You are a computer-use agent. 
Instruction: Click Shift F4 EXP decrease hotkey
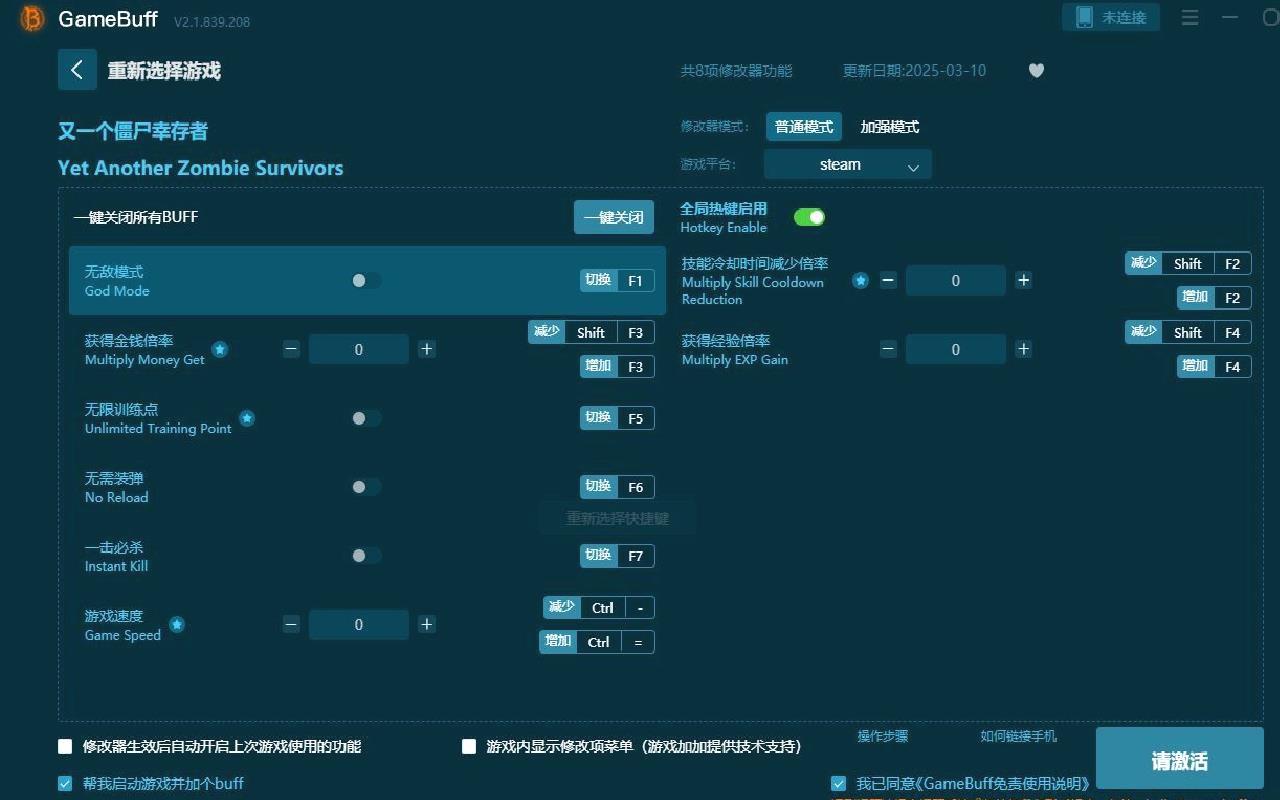[x=1188, y=332]
